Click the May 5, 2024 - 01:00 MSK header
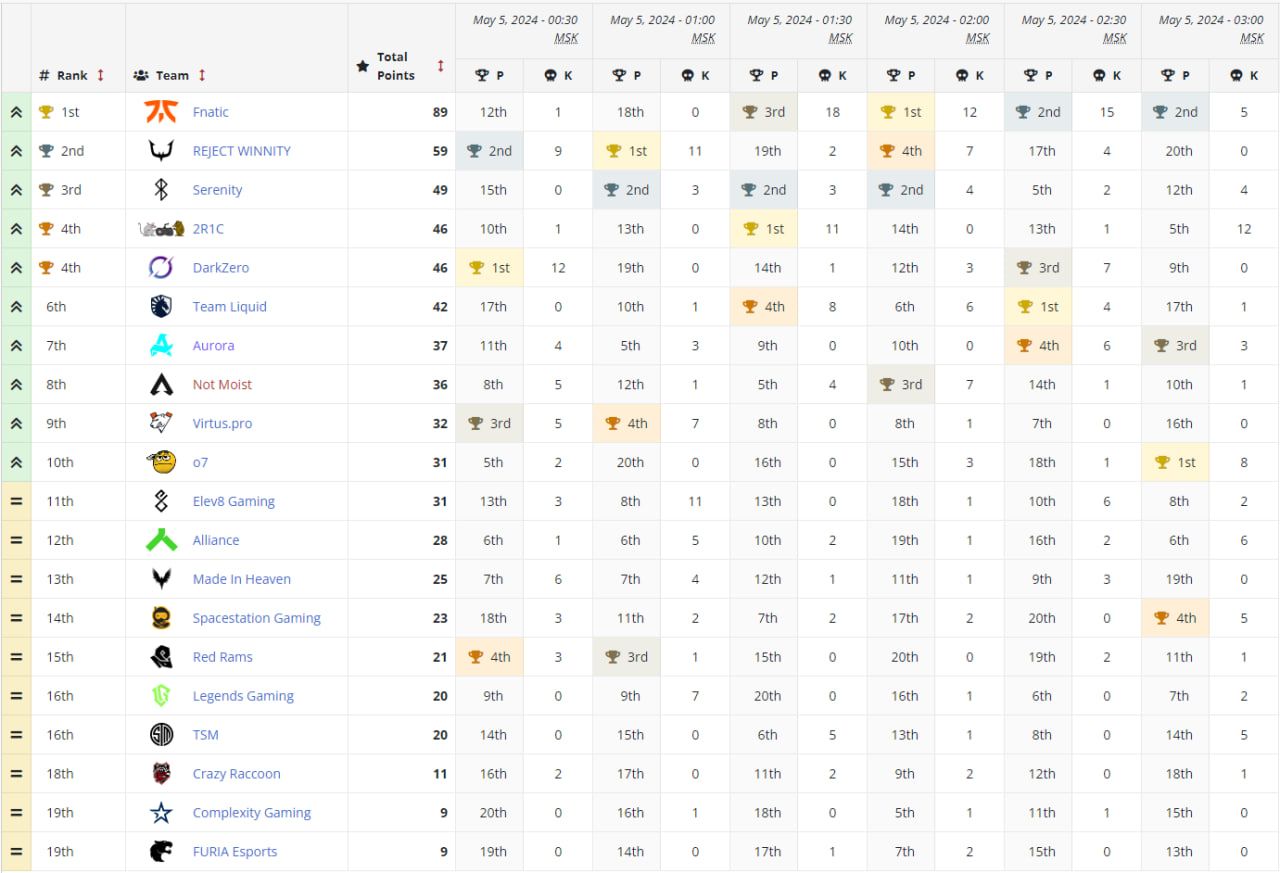The height and width of the screenshot is (873, 1280). (661, 29)
